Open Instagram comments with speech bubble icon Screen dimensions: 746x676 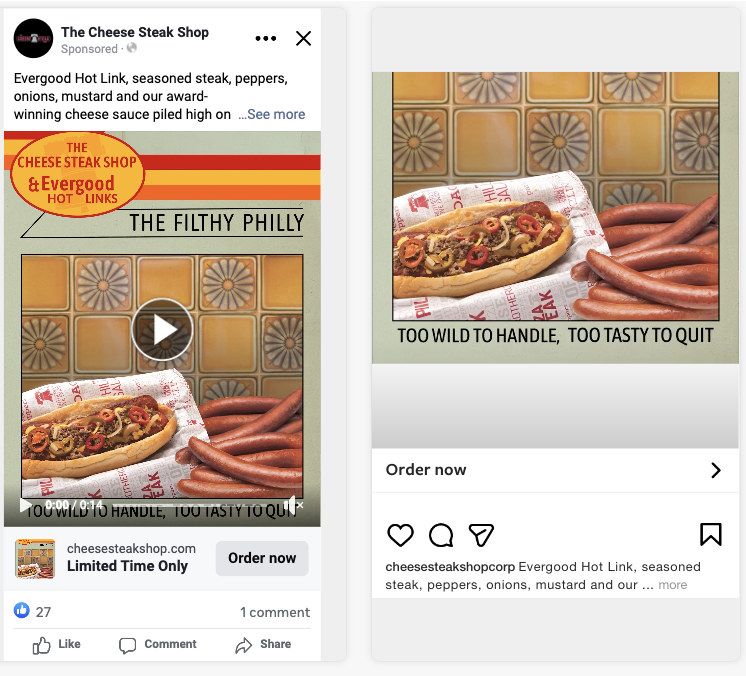click(441, 535)
